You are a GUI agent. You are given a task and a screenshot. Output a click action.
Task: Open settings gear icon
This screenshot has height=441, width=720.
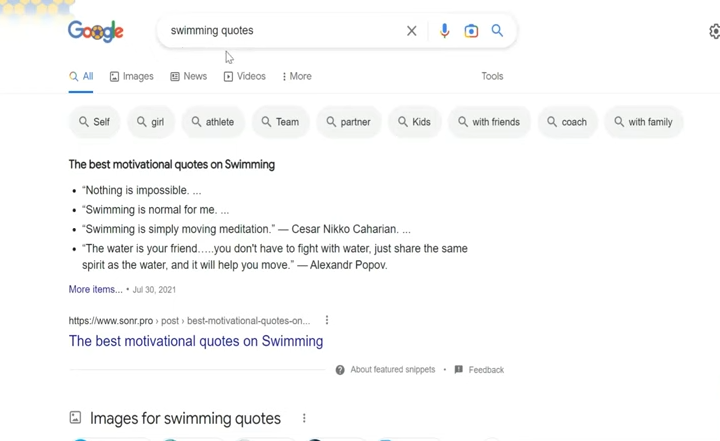pos(714,31)
